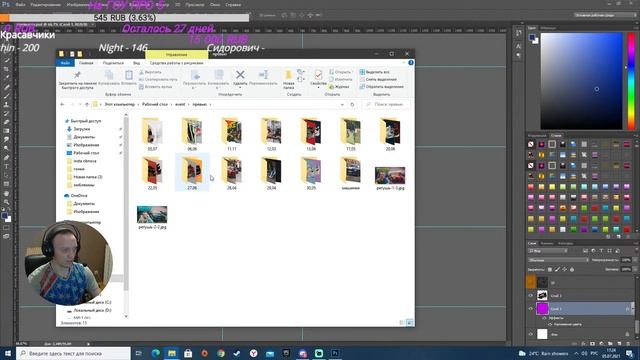
Task: Lock transparent pixels icon in Layers panel
Action: [550, 270]
